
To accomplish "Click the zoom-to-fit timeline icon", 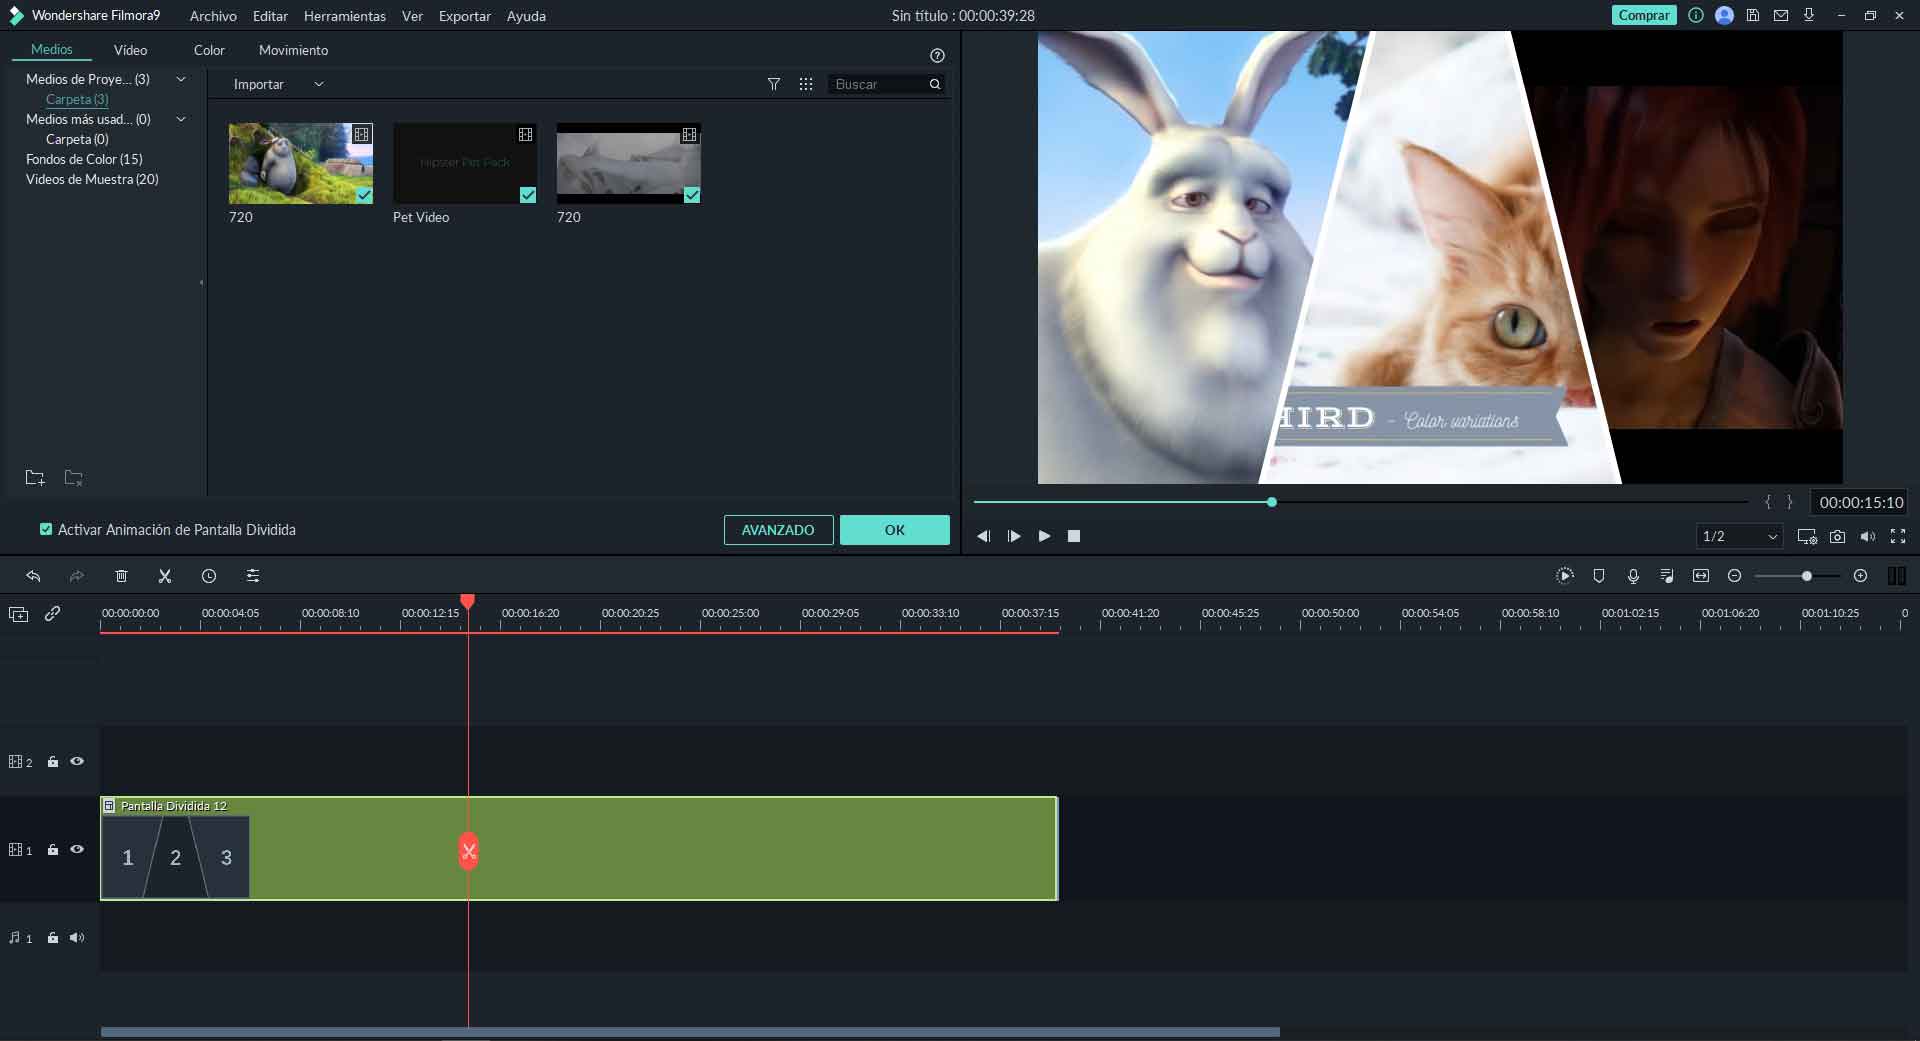I will pos(1701,576).
